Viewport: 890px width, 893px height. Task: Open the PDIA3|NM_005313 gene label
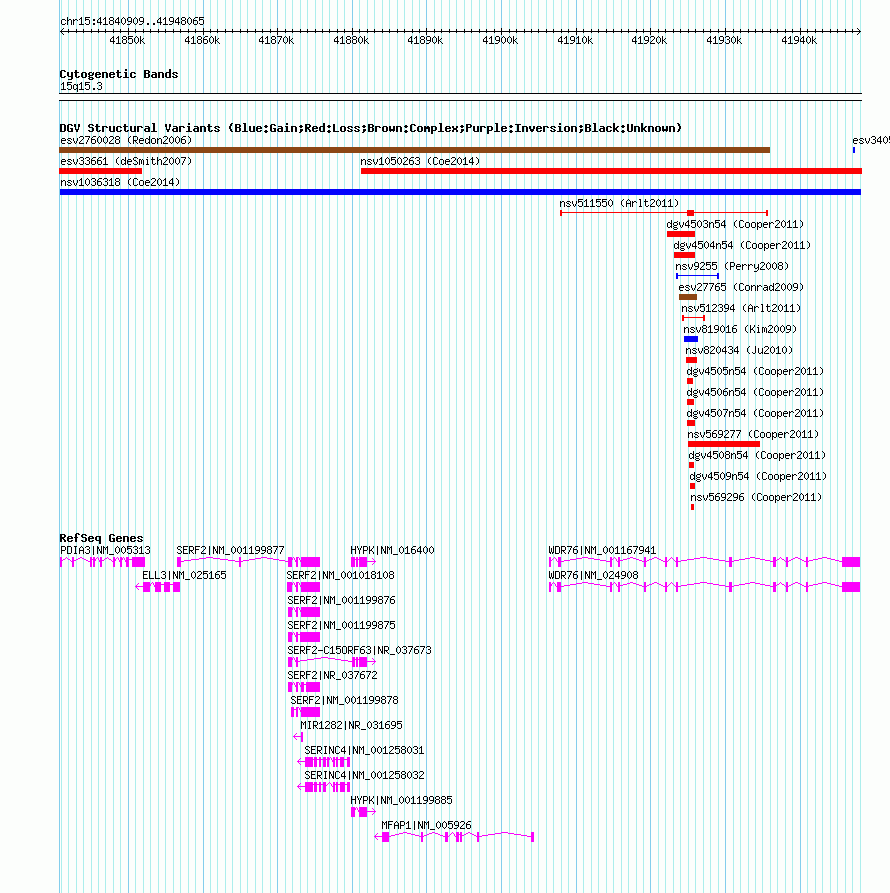(x=105, y=550)
